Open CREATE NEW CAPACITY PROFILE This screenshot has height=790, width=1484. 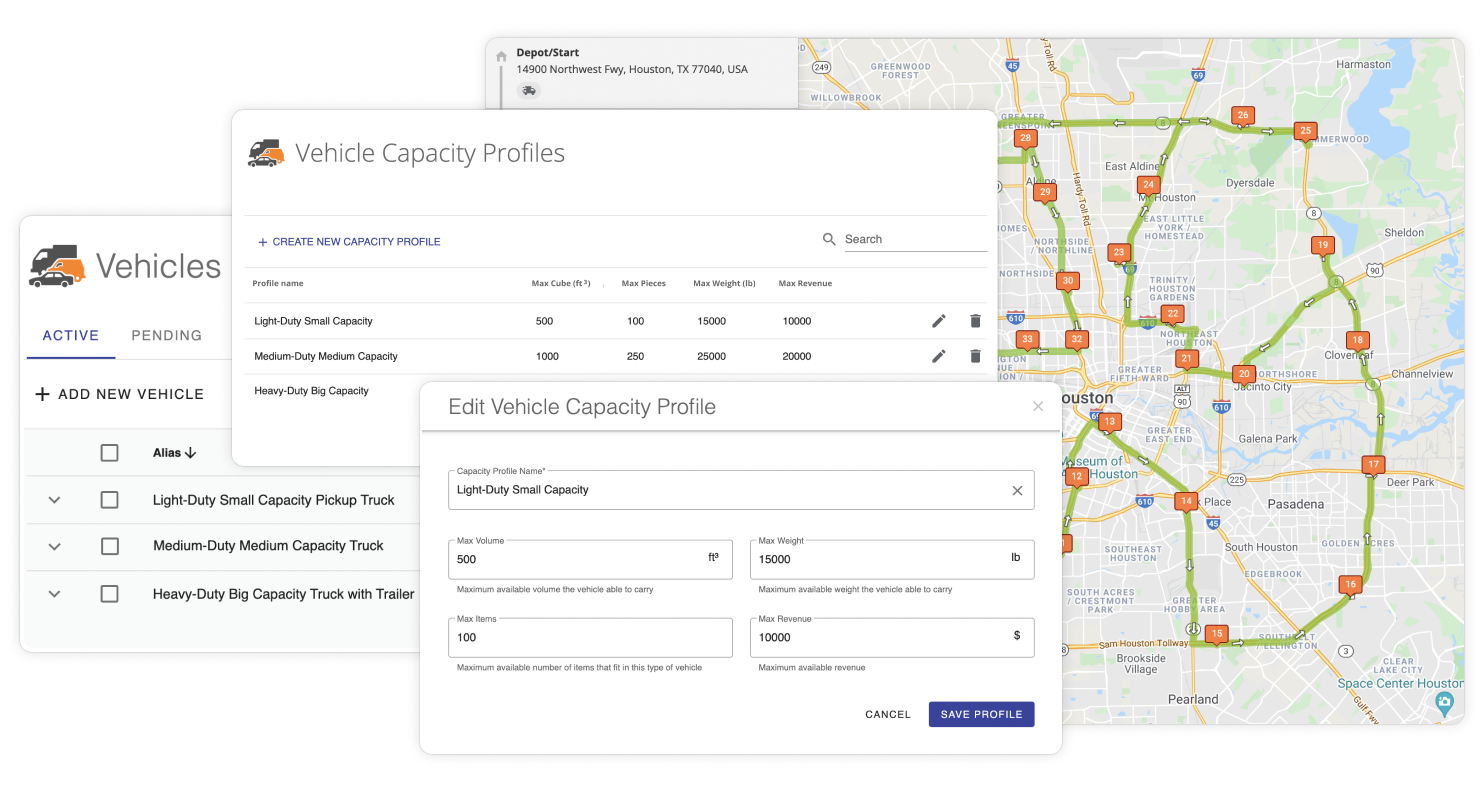348,241
